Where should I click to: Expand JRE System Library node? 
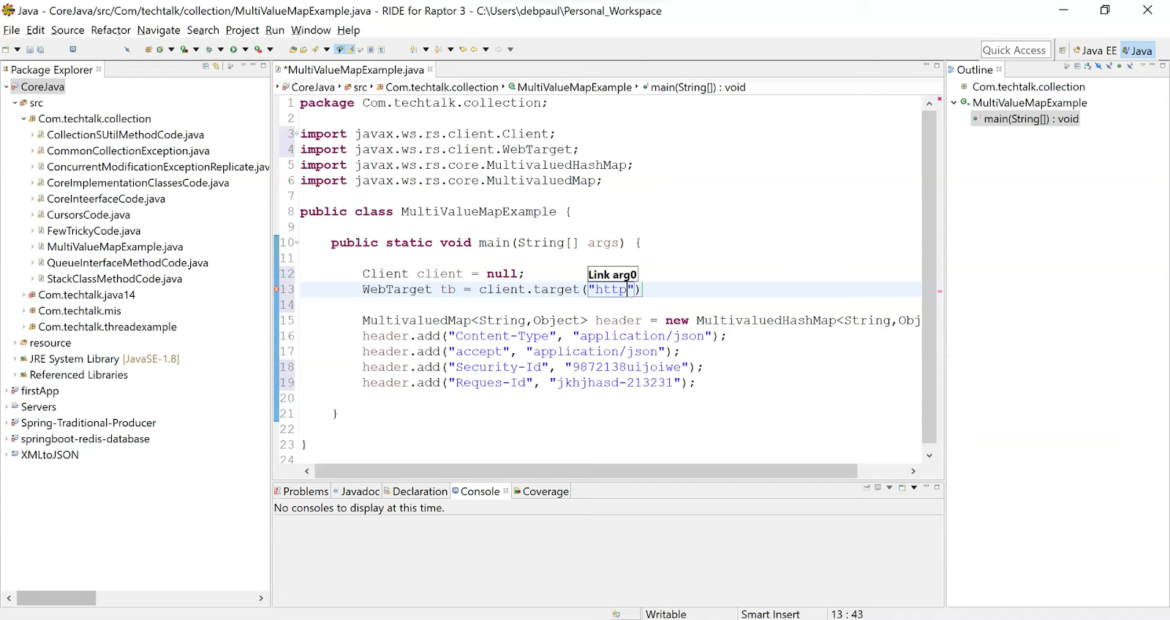coord(15,359)
